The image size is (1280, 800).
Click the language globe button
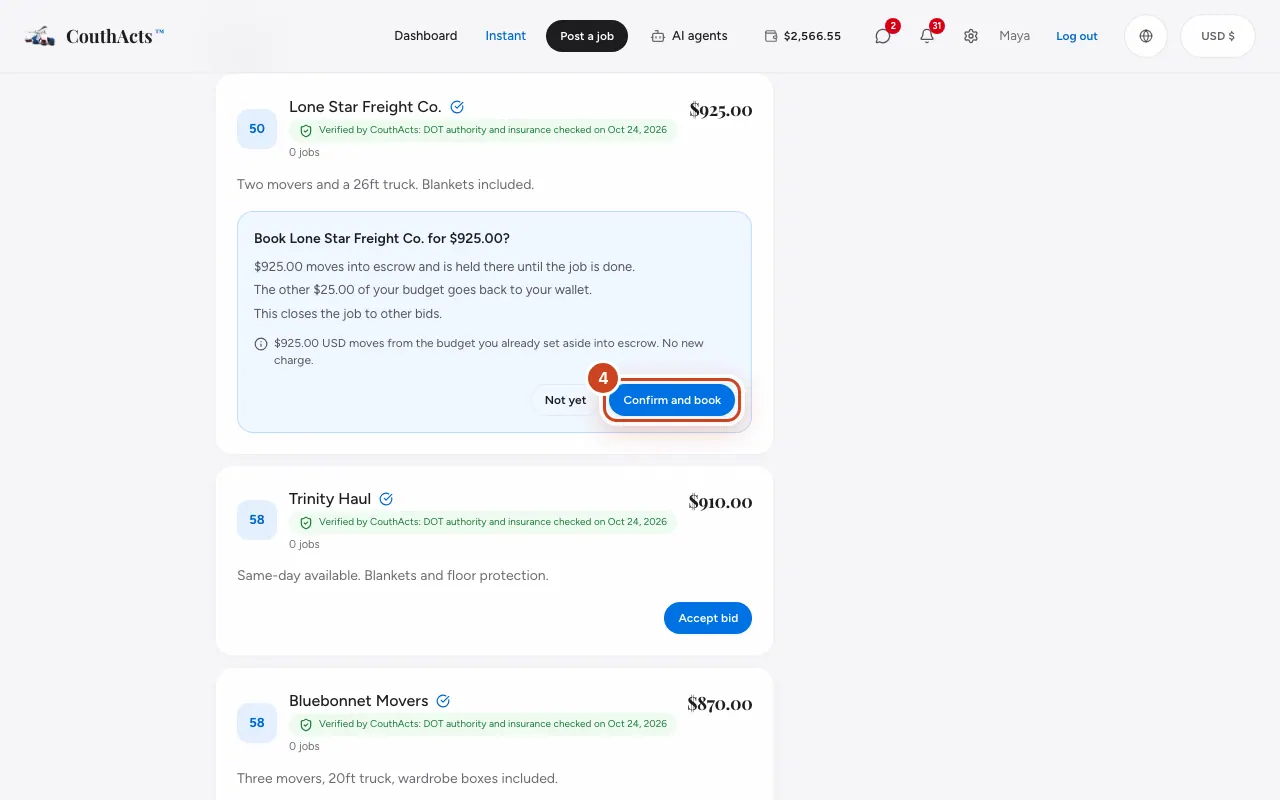(1146, 36)
